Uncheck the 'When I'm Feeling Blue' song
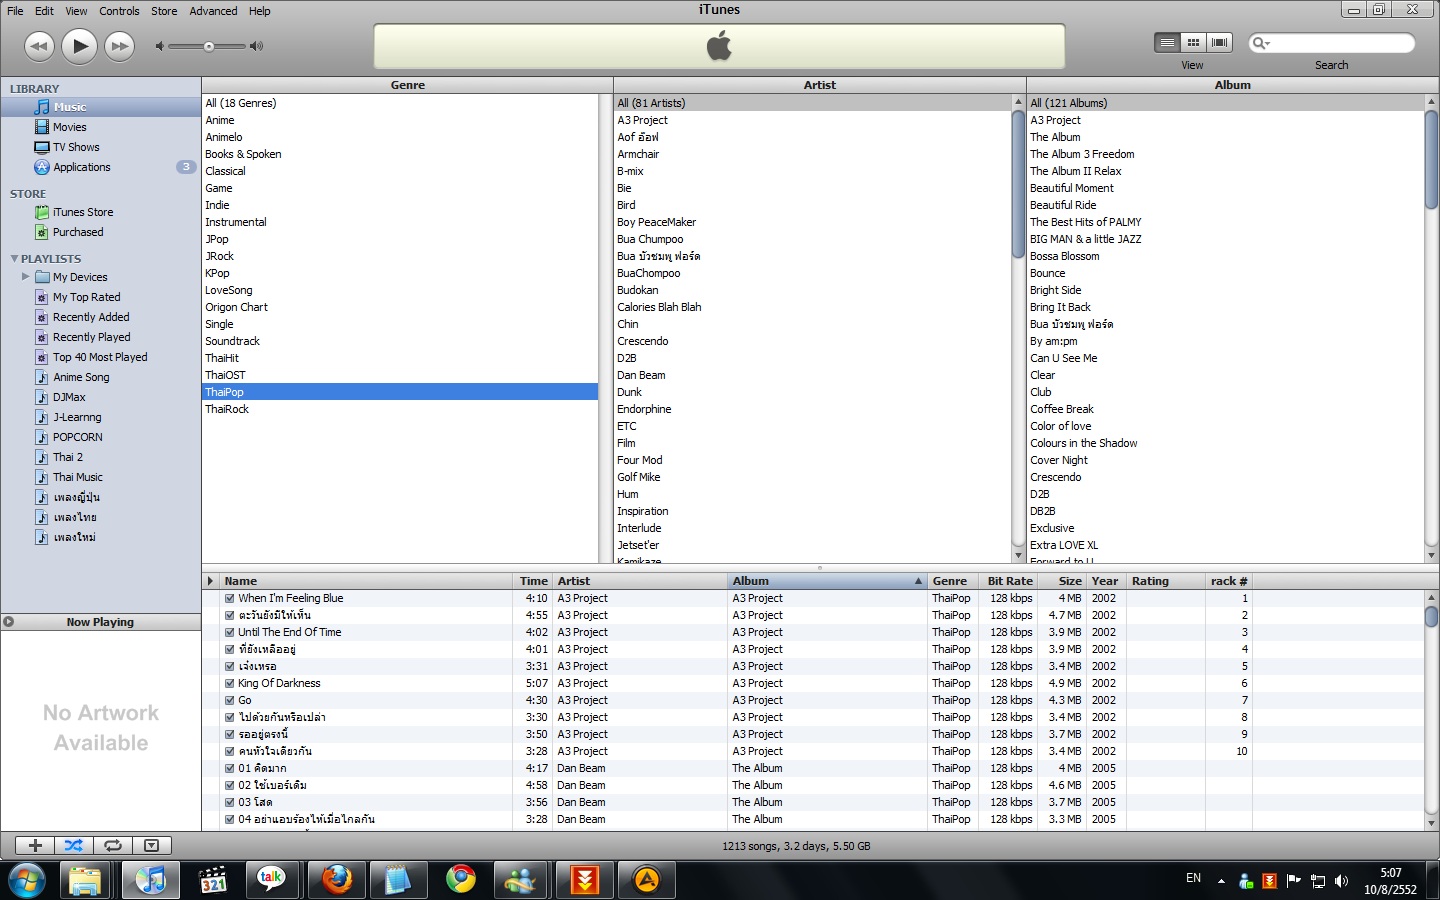The image size is (1440, 900). point(230,598)
